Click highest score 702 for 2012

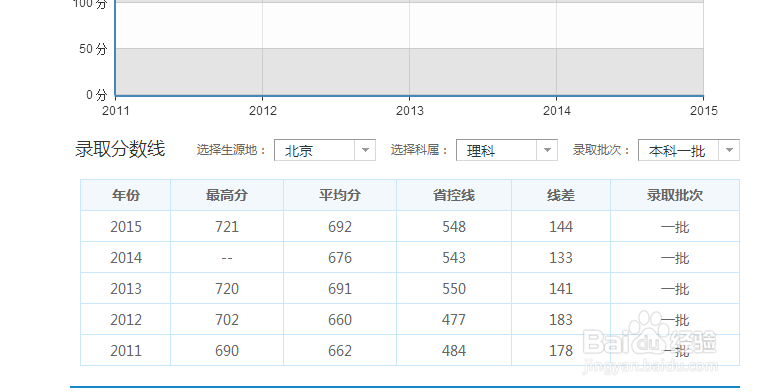point(227,319)
